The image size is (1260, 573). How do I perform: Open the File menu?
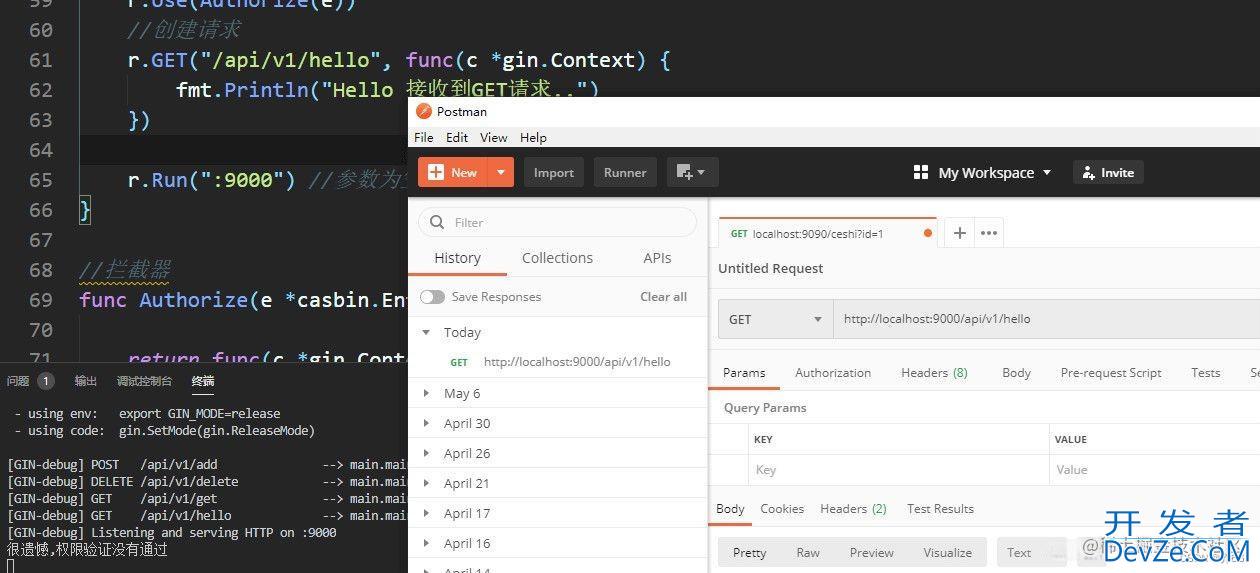pos(424,137)
